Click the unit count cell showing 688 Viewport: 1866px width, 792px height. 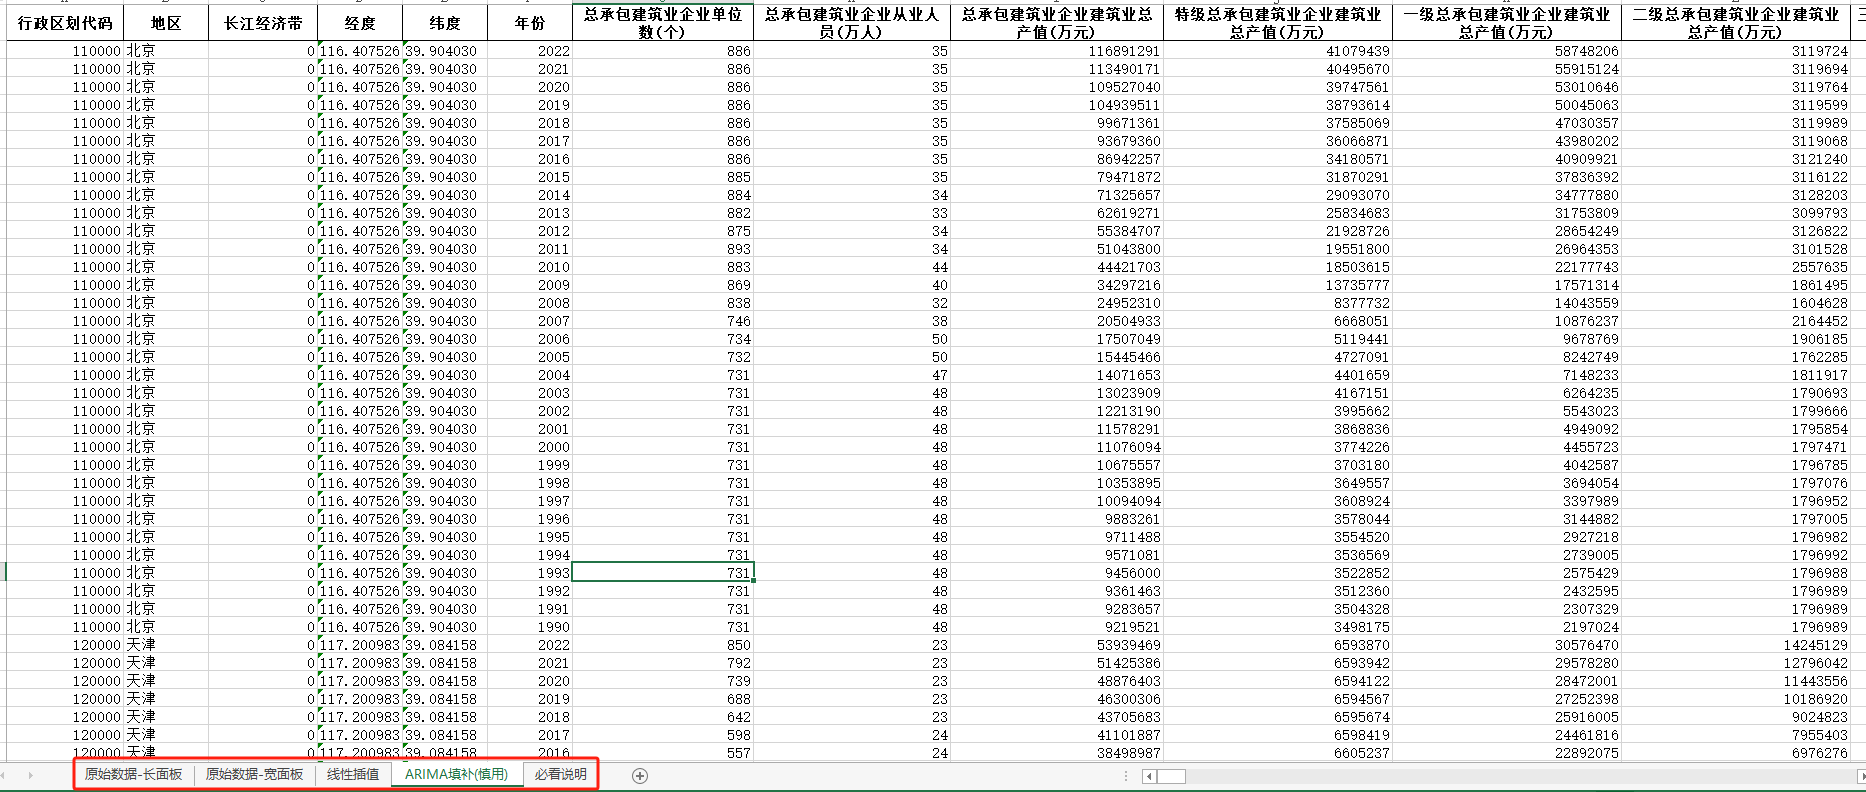(x=663, y=699)
